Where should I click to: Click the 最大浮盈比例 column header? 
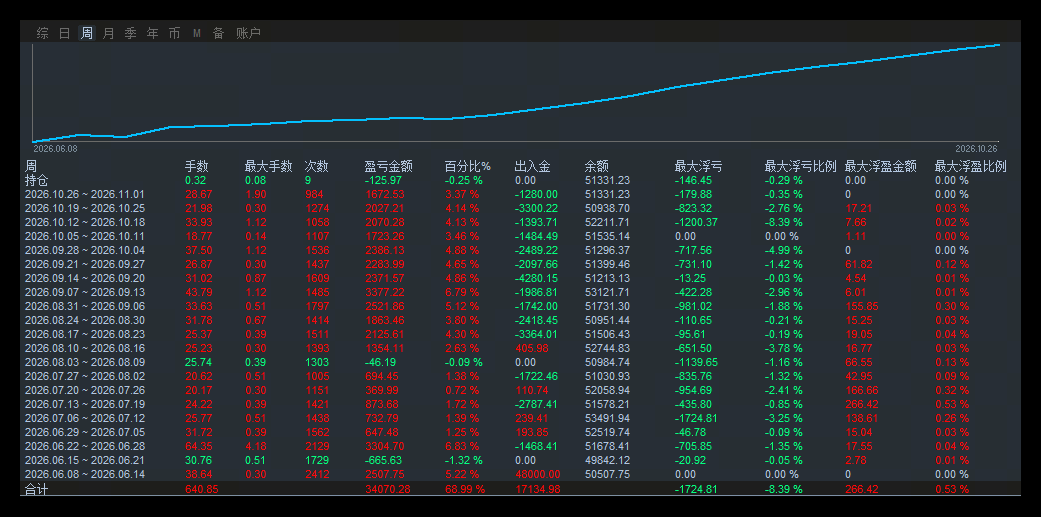tap(971, 167)
